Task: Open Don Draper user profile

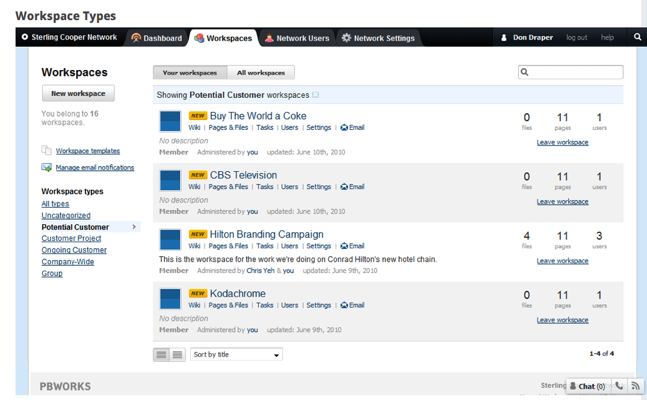Action: [x=527, y=38]
